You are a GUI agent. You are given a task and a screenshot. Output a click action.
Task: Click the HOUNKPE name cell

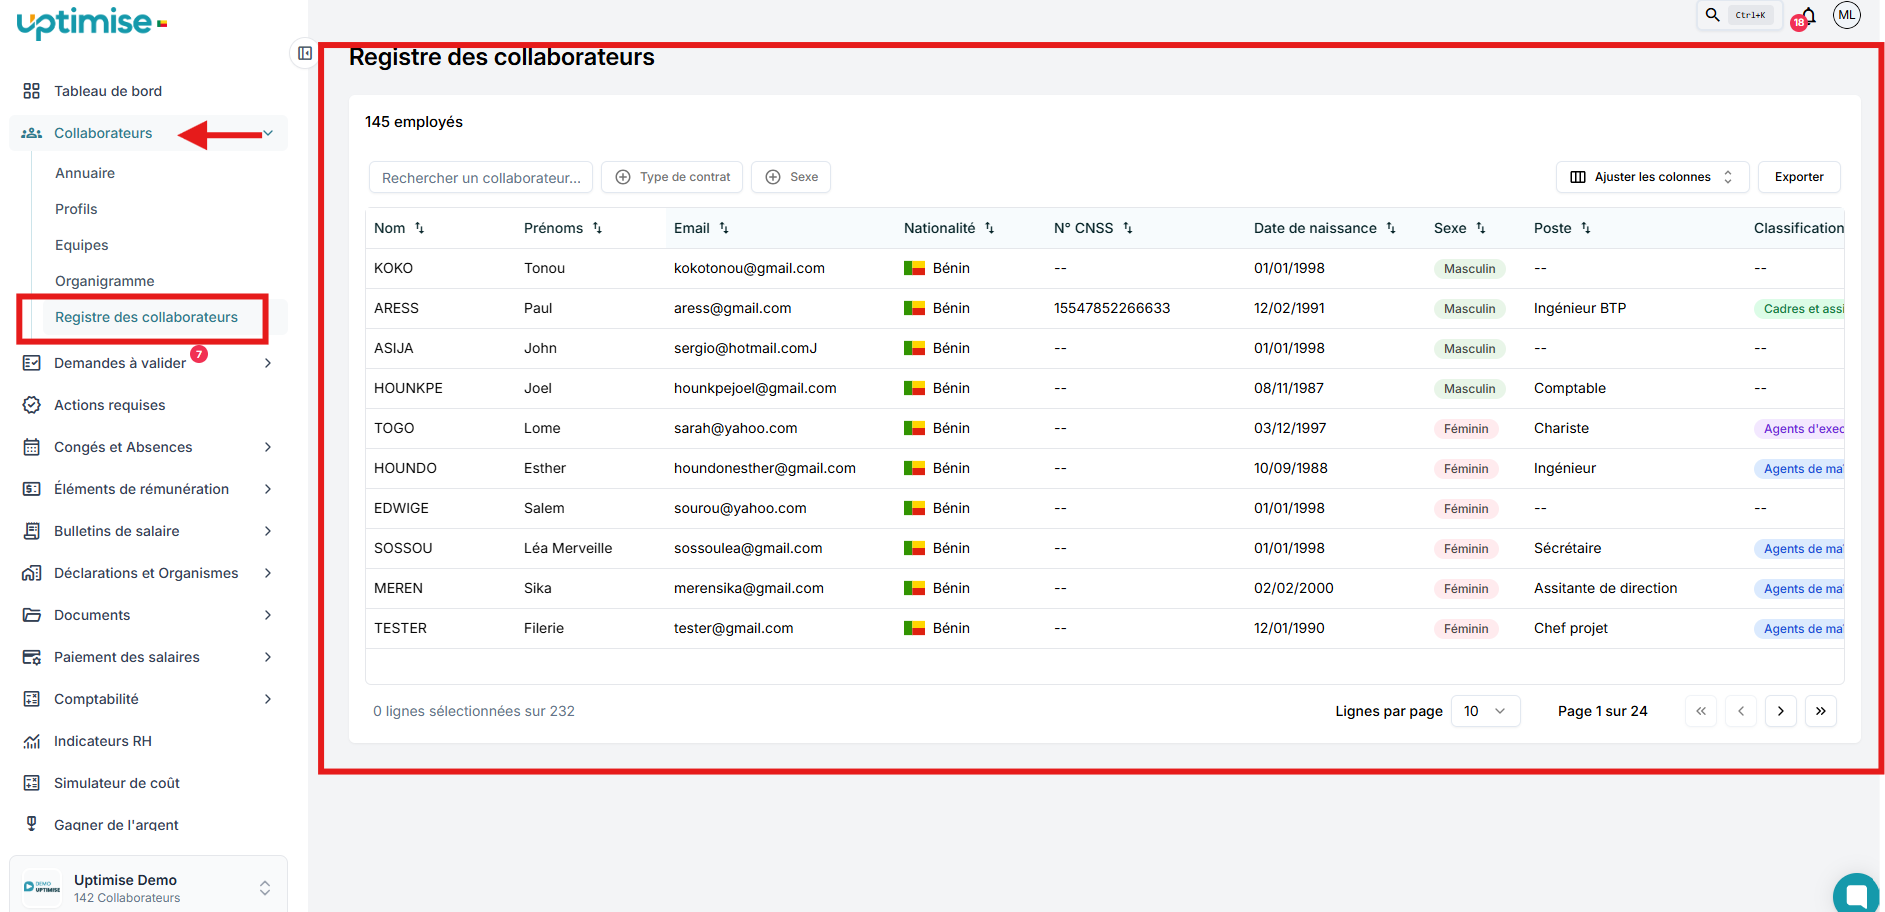point(408,388)
